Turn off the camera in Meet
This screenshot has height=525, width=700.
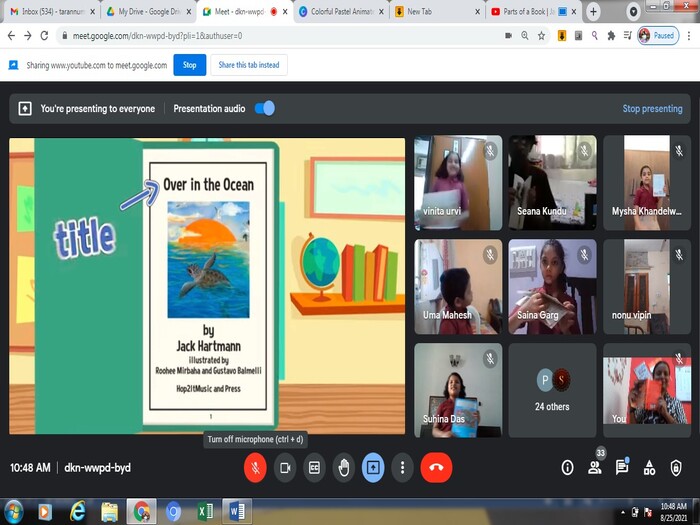click(285, 467)
